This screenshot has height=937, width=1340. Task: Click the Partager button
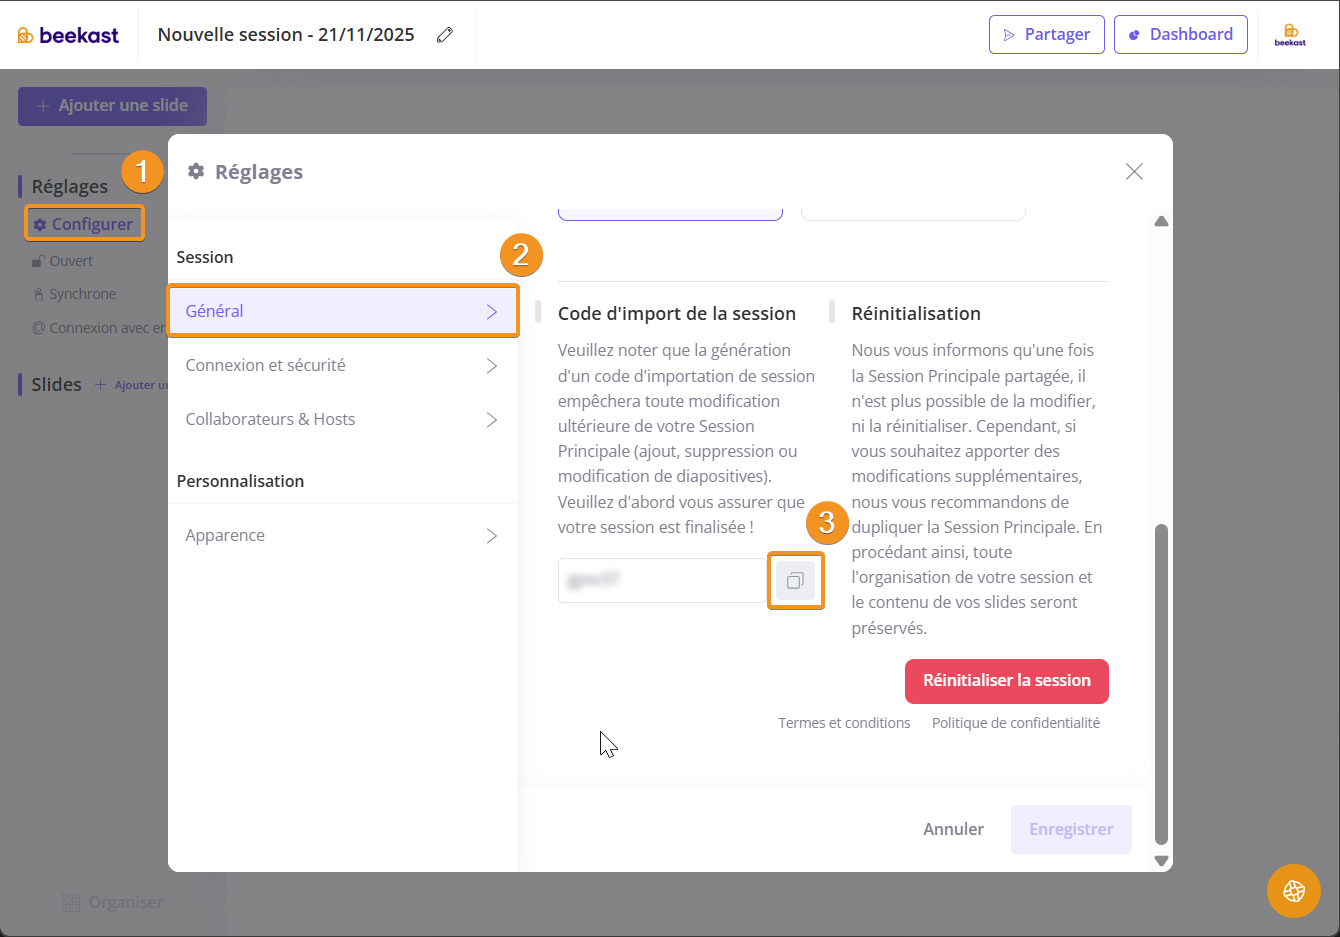1046,35
